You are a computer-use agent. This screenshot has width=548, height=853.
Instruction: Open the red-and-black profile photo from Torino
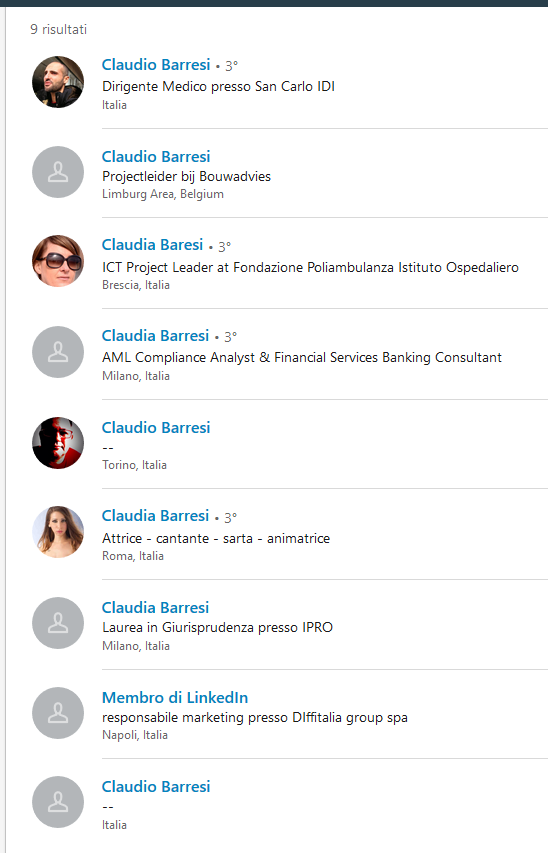(58, 443)
